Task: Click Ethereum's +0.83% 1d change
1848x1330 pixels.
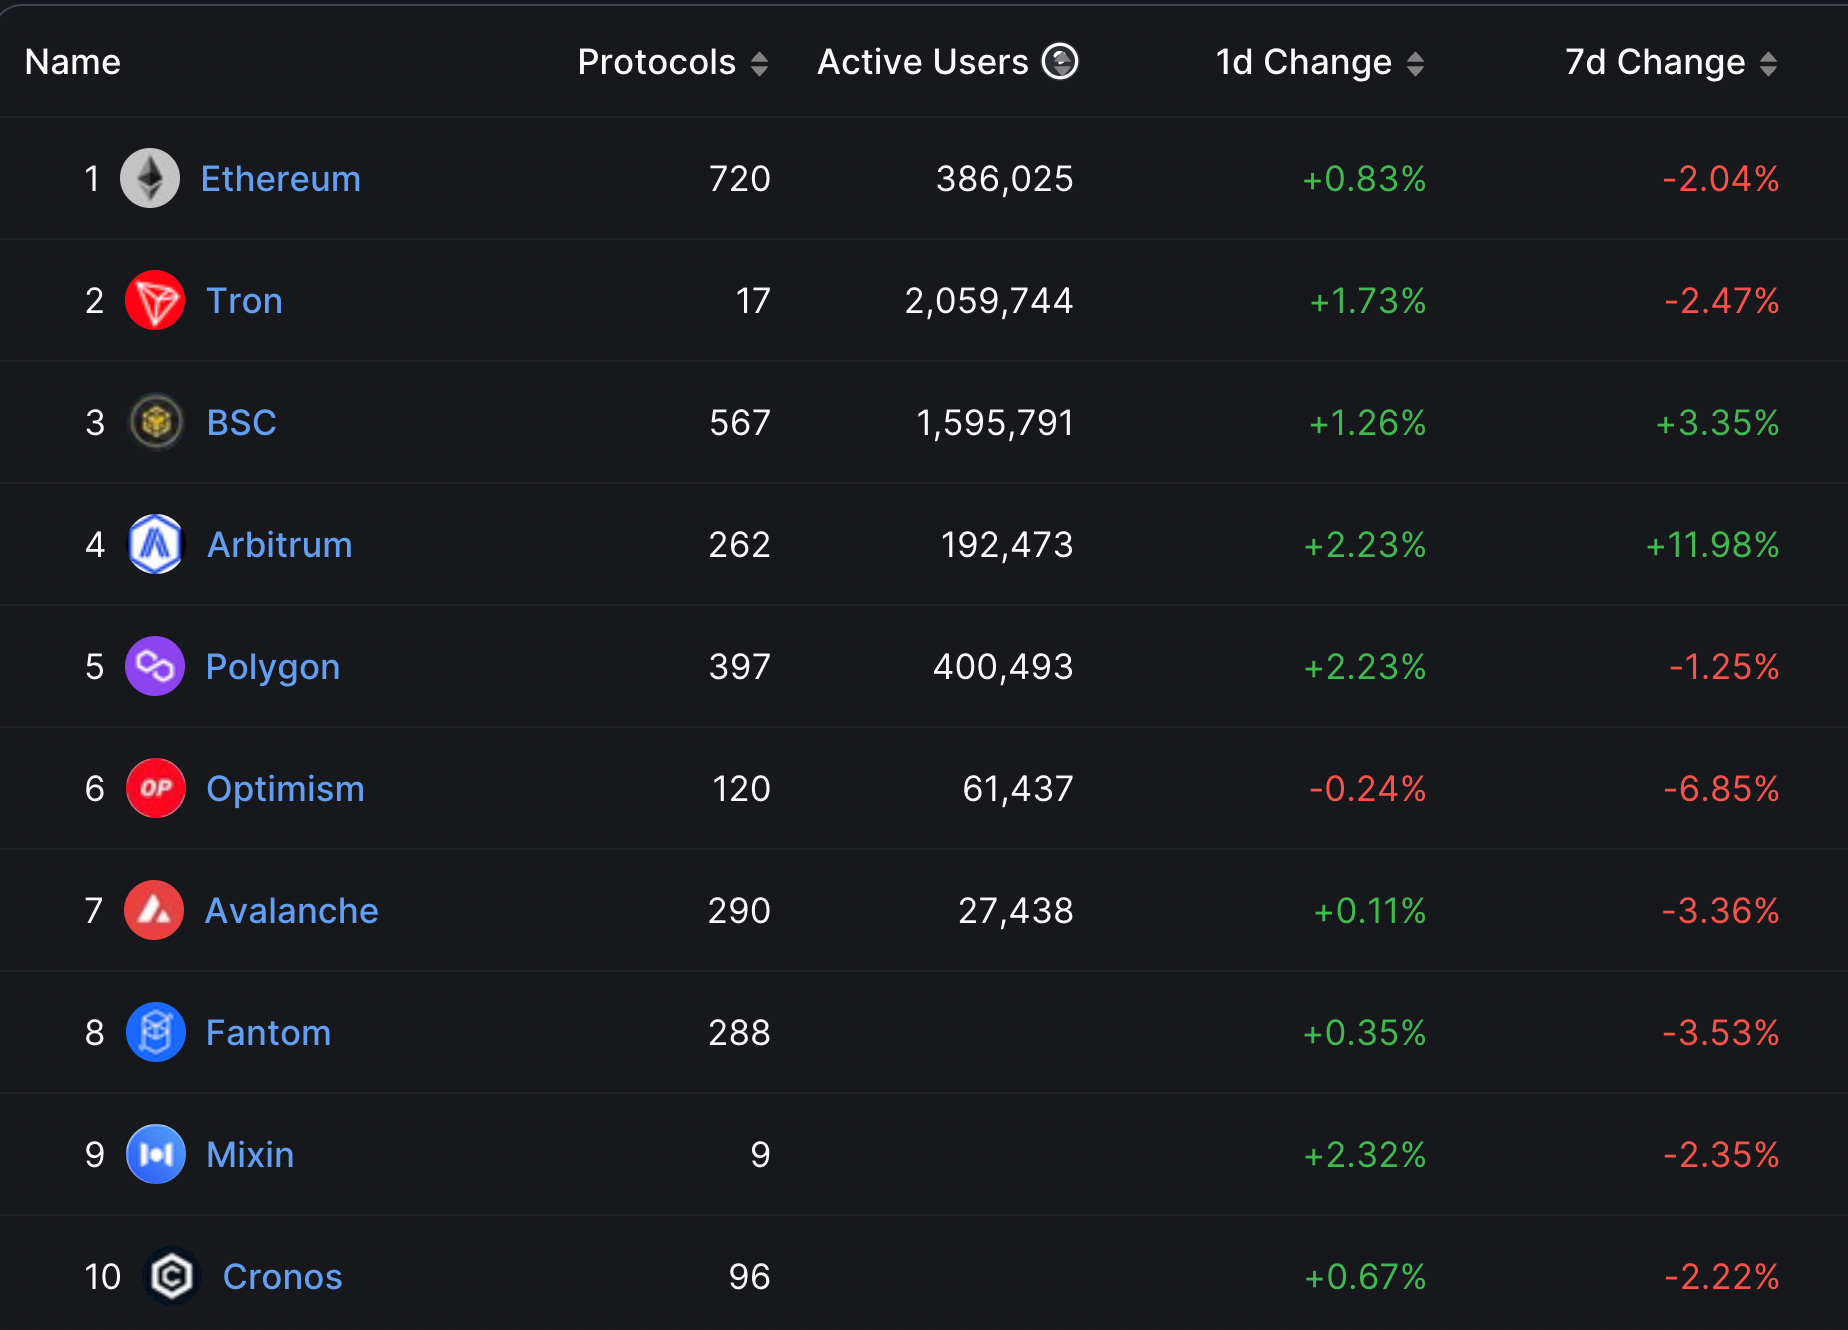Action: [1364, 179]
